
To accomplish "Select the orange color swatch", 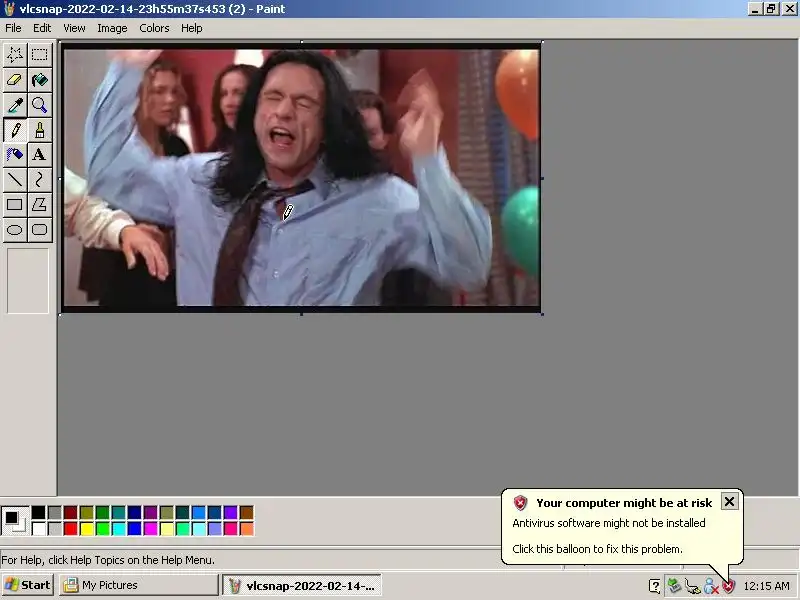I will point(246,529).
